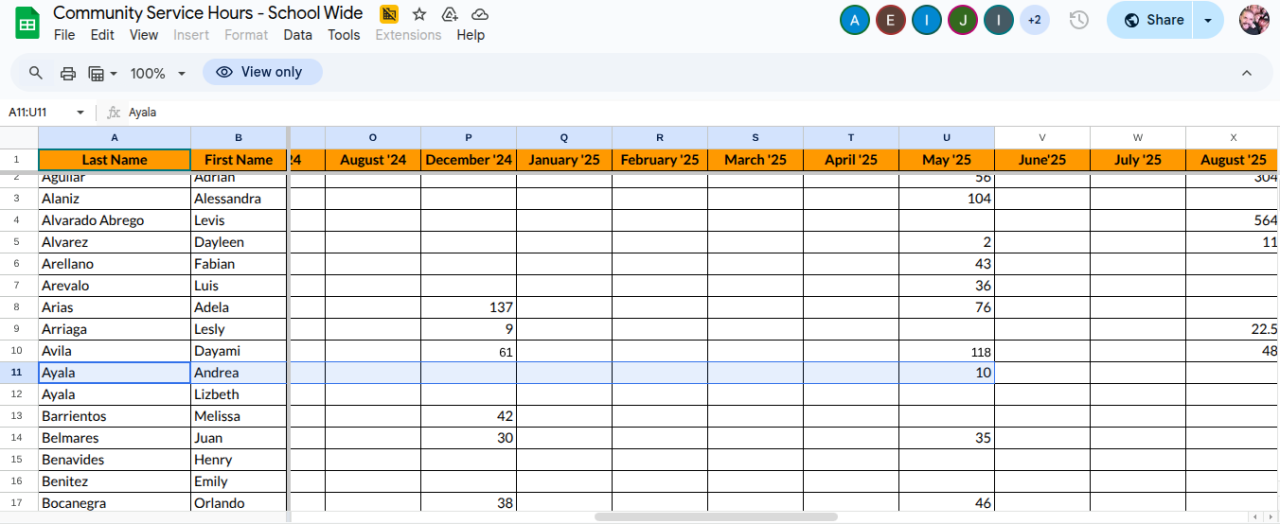Click the last name cell Benavides
This screenshot has width=1280, height=524.
(x=114, y=460)
